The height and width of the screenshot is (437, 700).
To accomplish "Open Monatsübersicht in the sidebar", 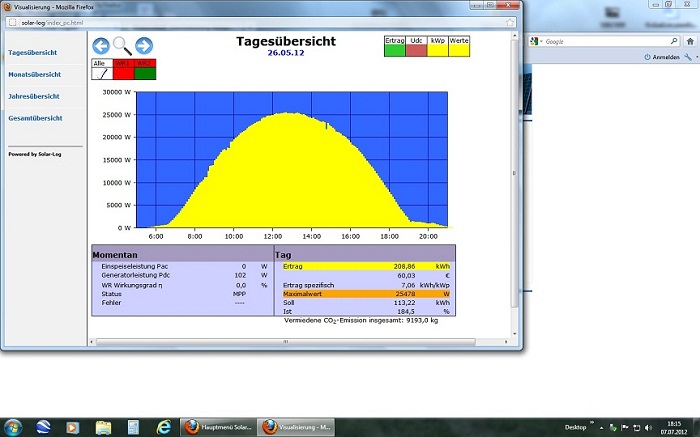I will [36, 74].
